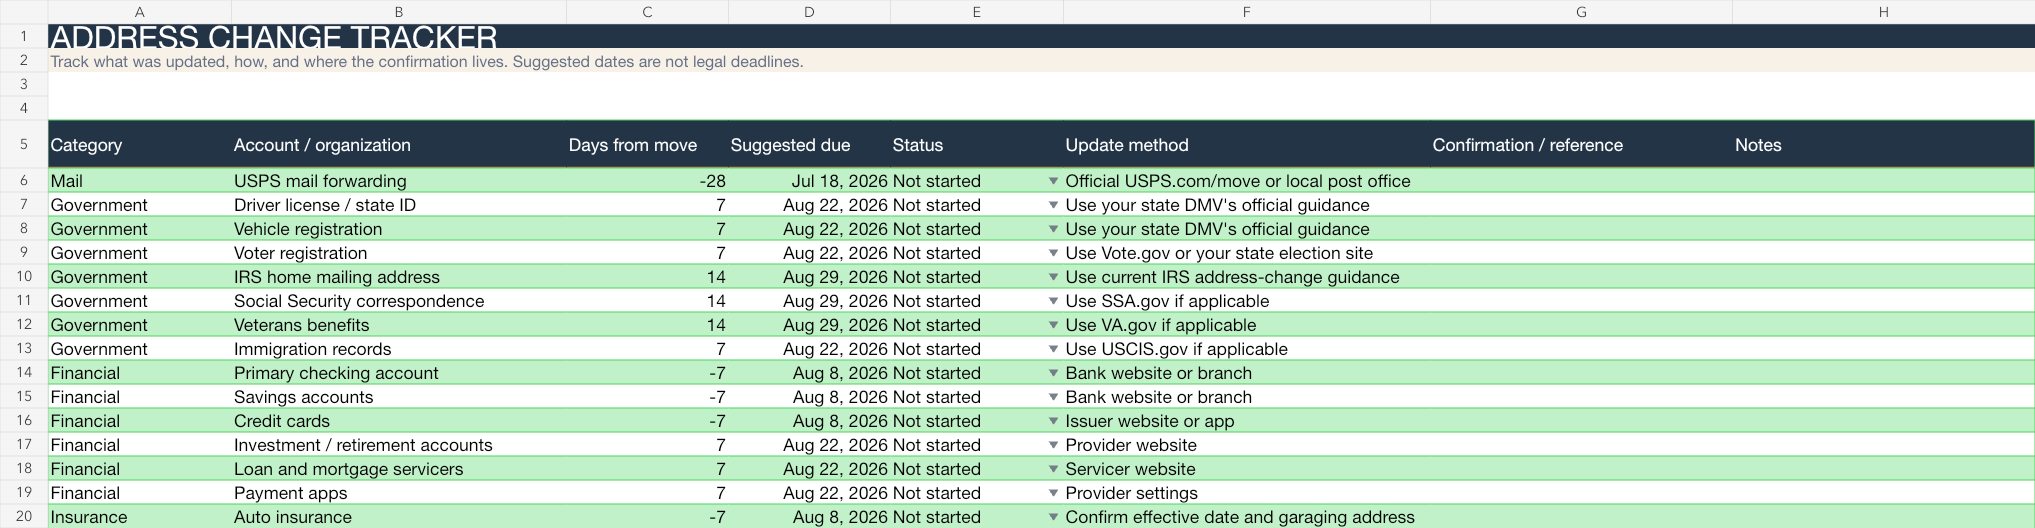Select column B header
The image size is (2035, 528).
[398, 12]
